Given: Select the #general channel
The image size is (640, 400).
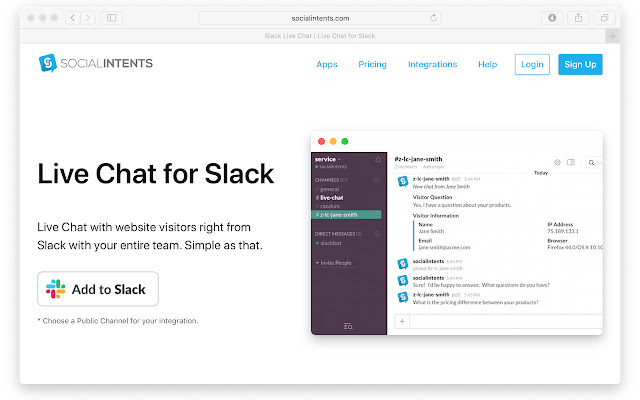Looking at the screenshot, I should [329, 189].
